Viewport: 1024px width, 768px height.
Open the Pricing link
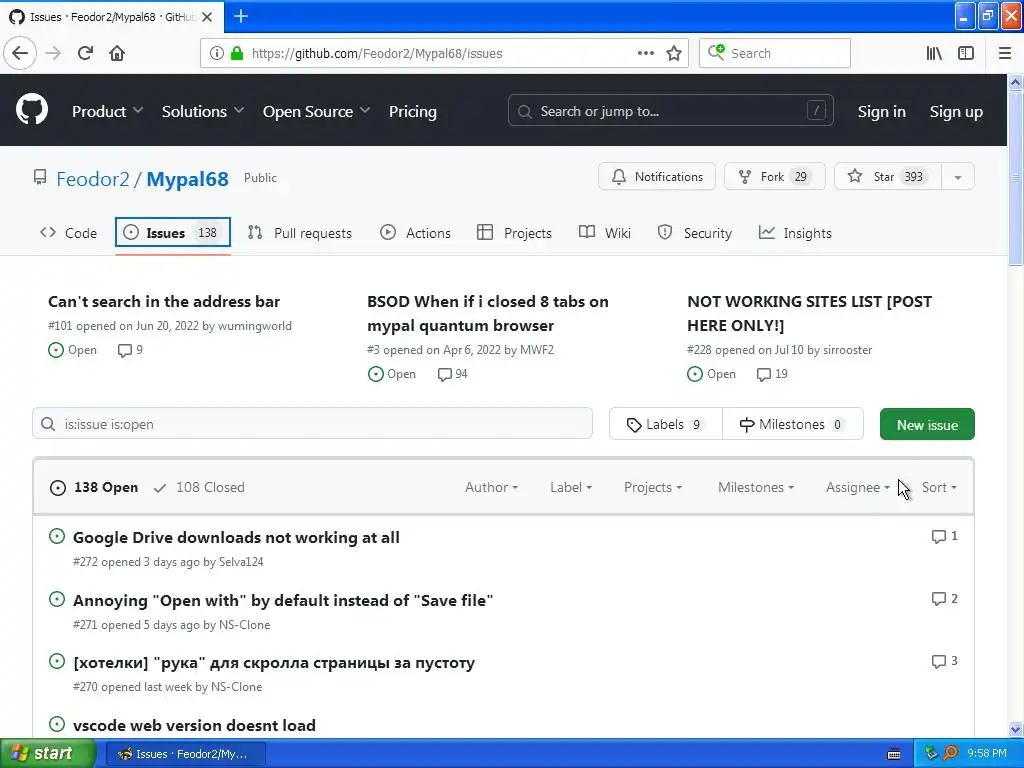click(x=413, y=112)
